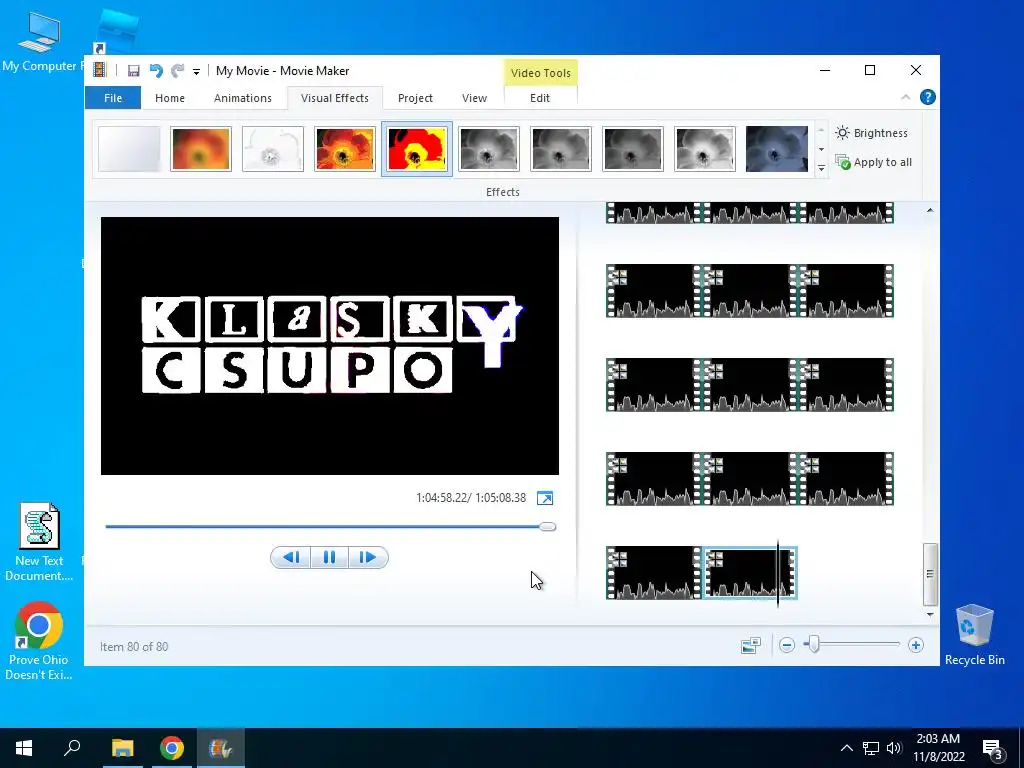This screenshot has width=1024, height=768.
Task: Open File Explorer from taskbar
Action: coord(122,748)
